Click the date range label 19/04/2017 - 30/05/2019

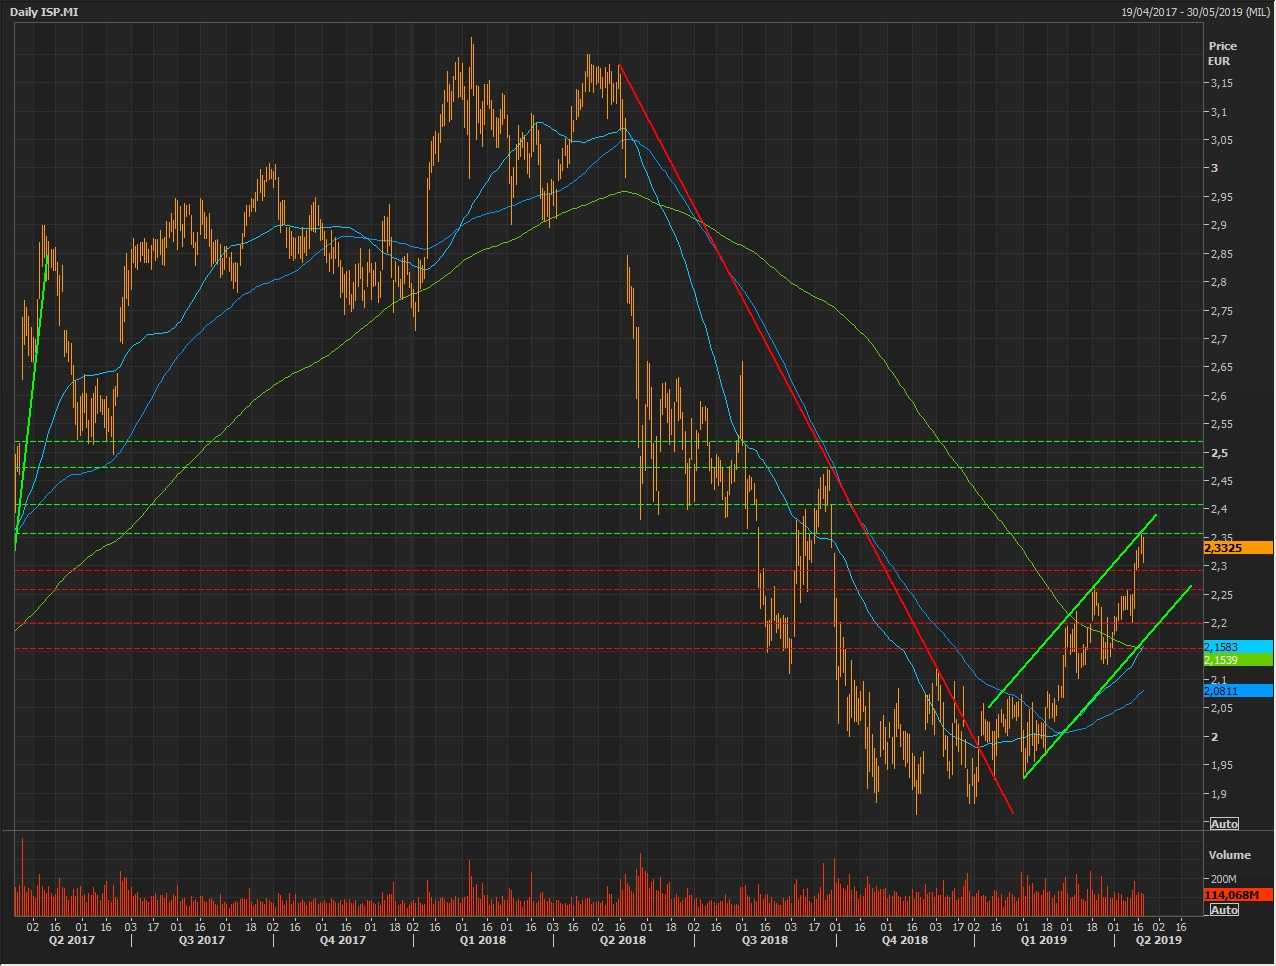pyautogui.click(x=1194, y=12)
